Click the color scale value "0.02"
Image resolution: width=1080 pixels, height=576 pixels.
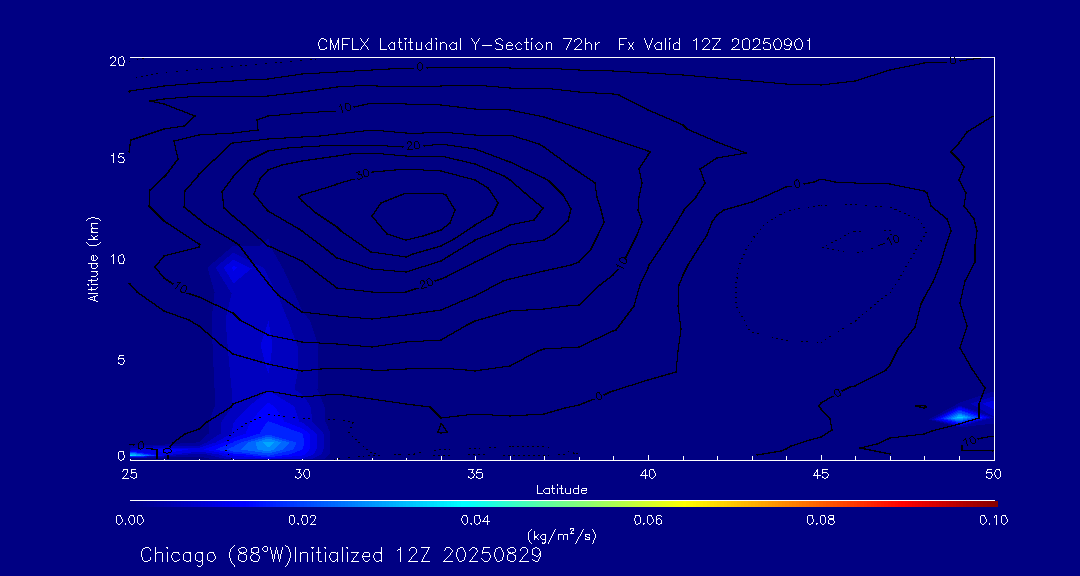tap(302, 520)
